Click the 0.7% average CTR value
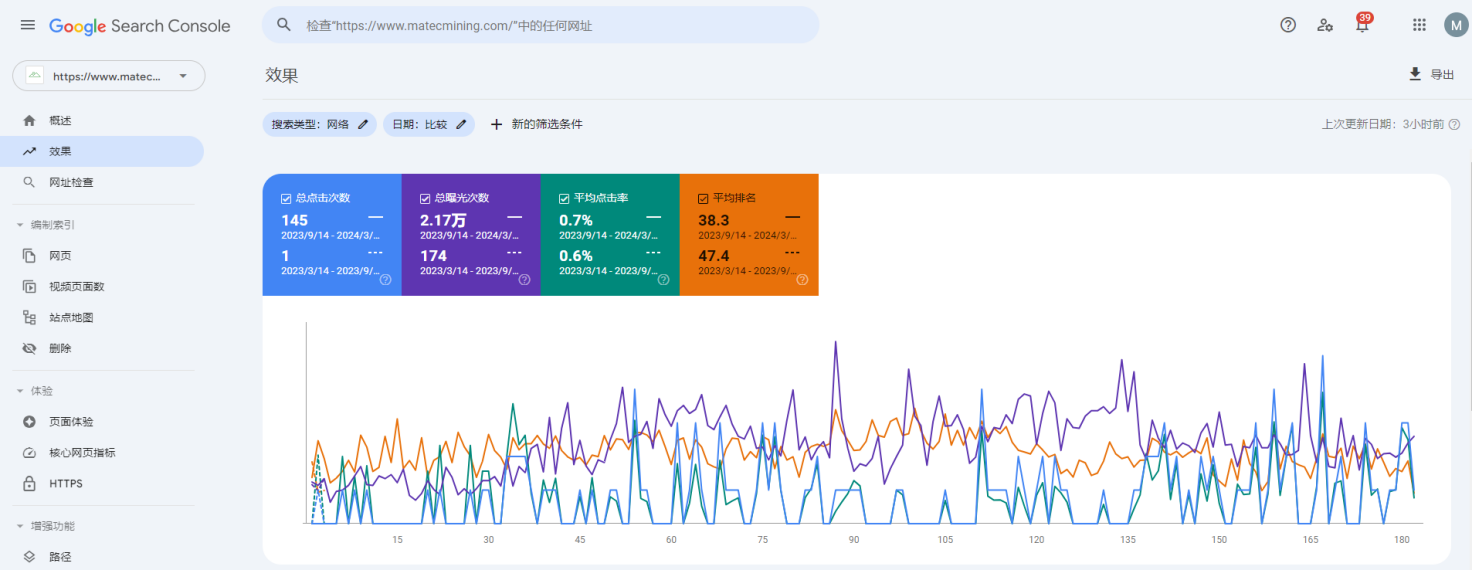1472x570 pixels. [576, 220]
